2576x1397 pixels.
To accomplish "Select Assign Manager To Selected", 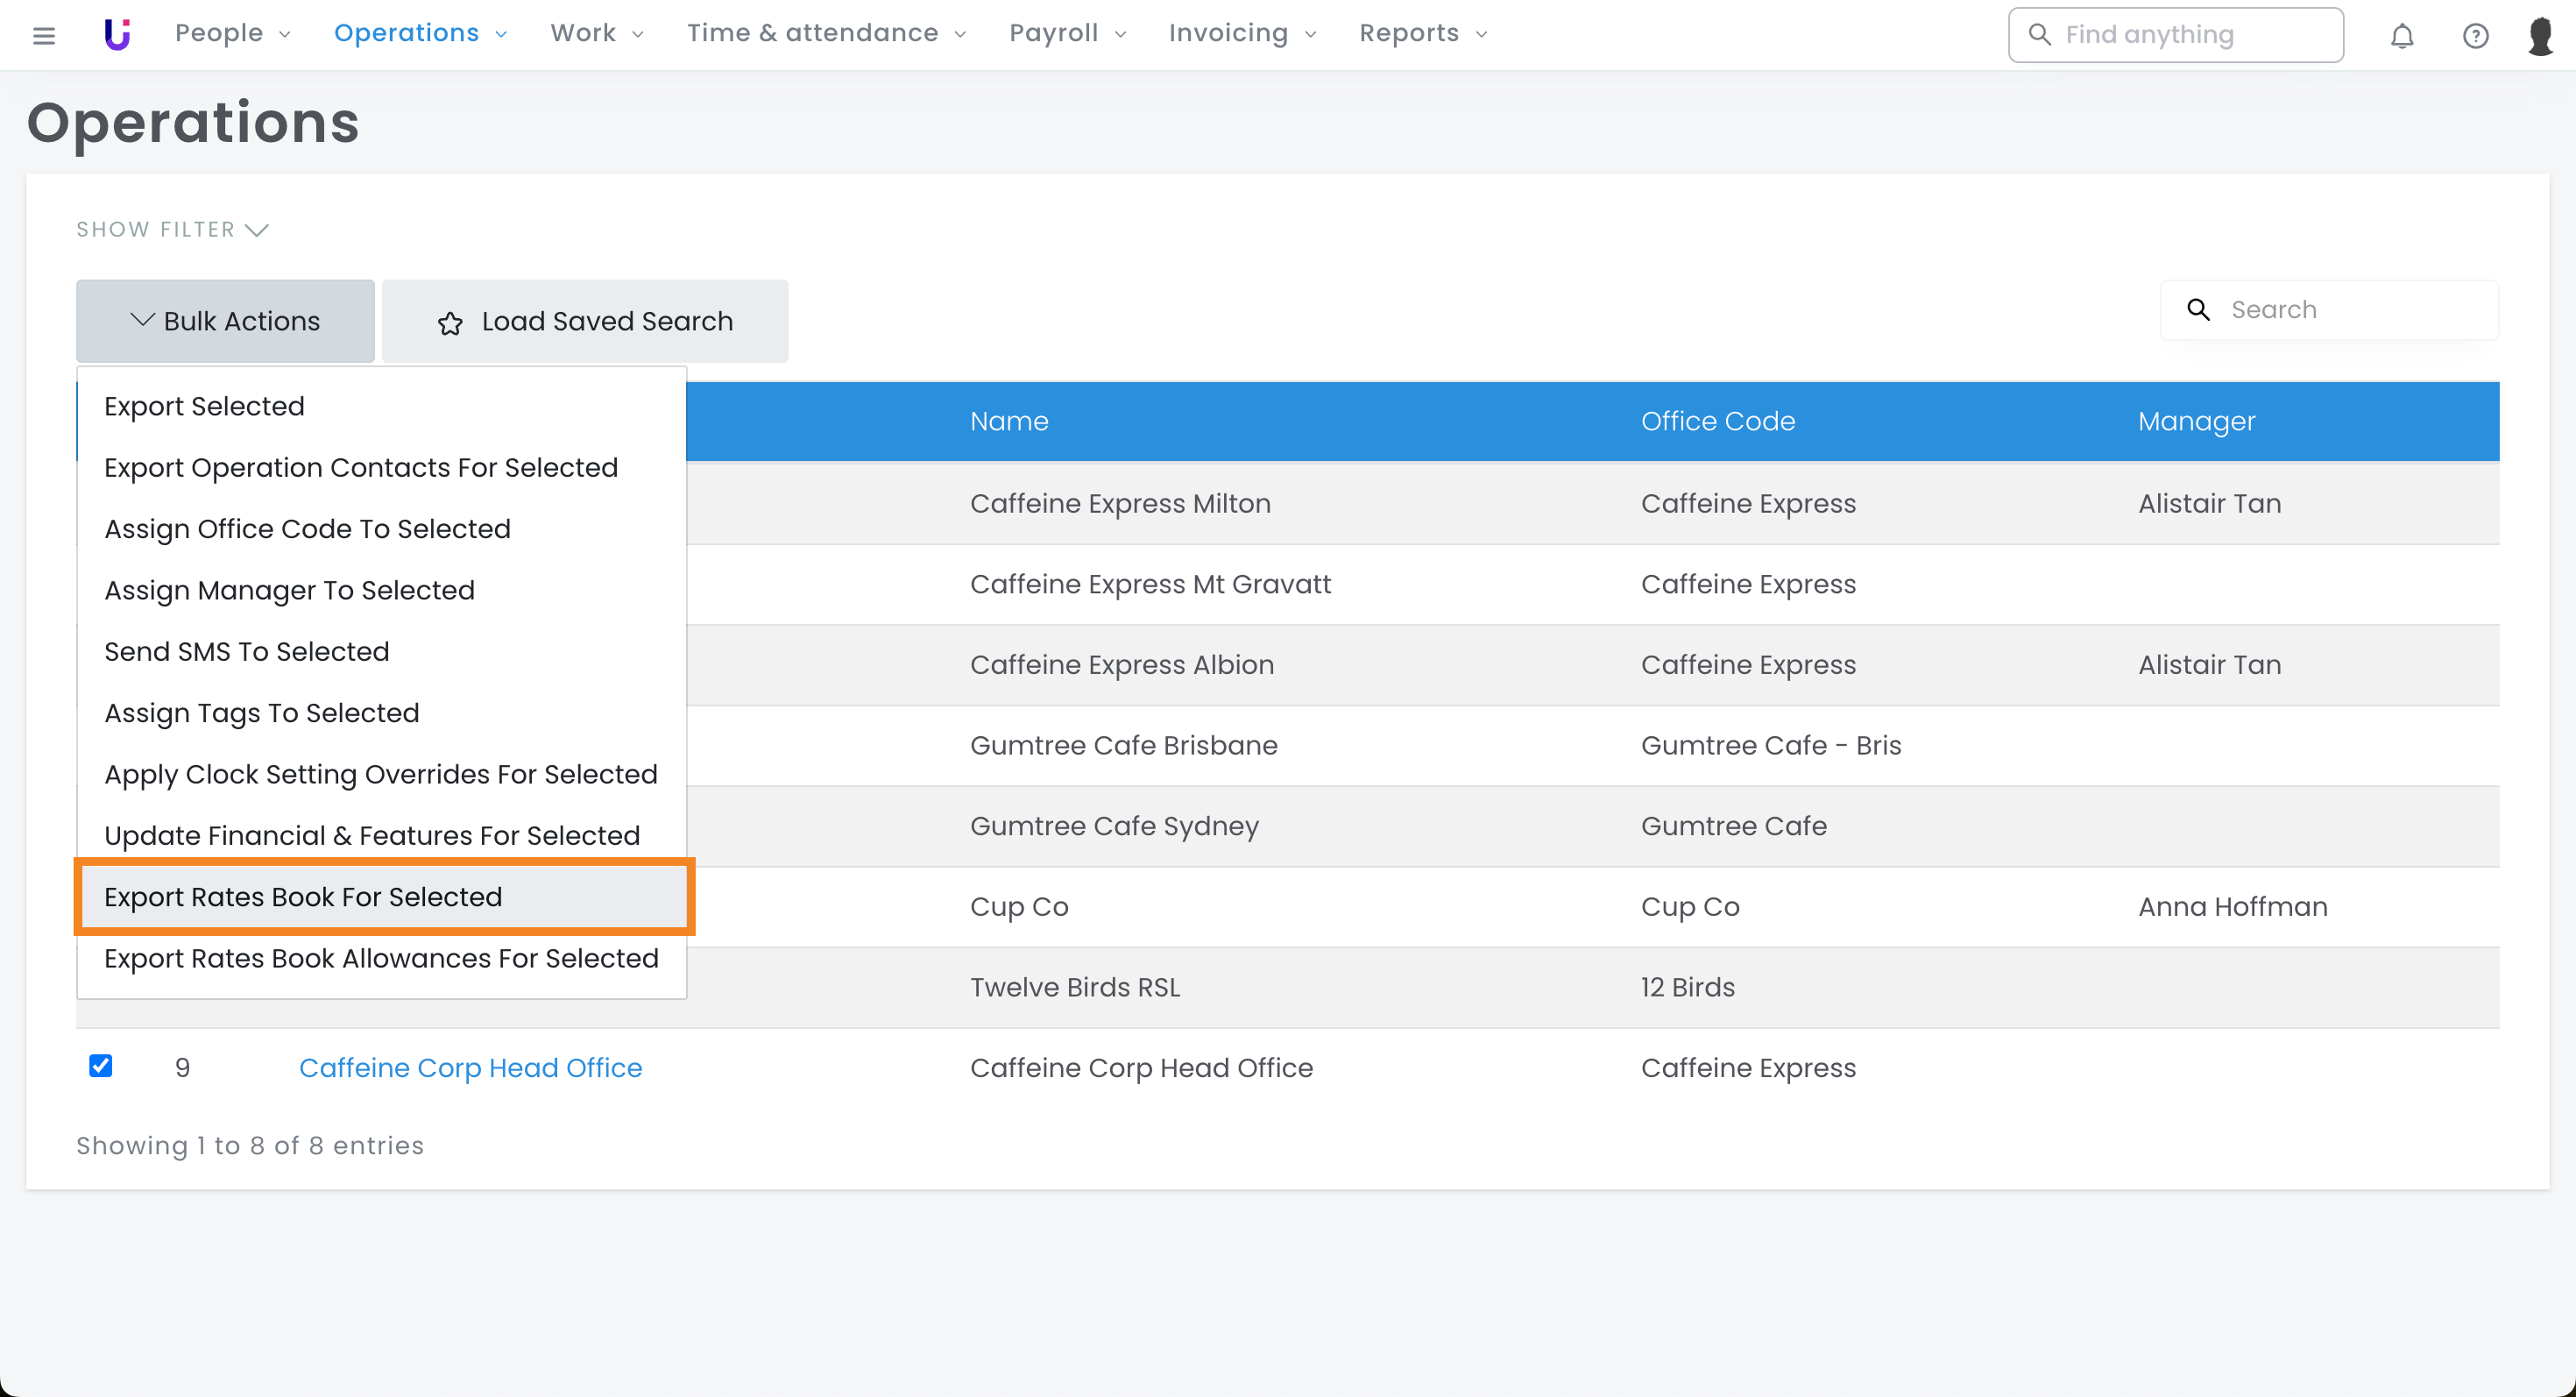I will click(289, 590).
